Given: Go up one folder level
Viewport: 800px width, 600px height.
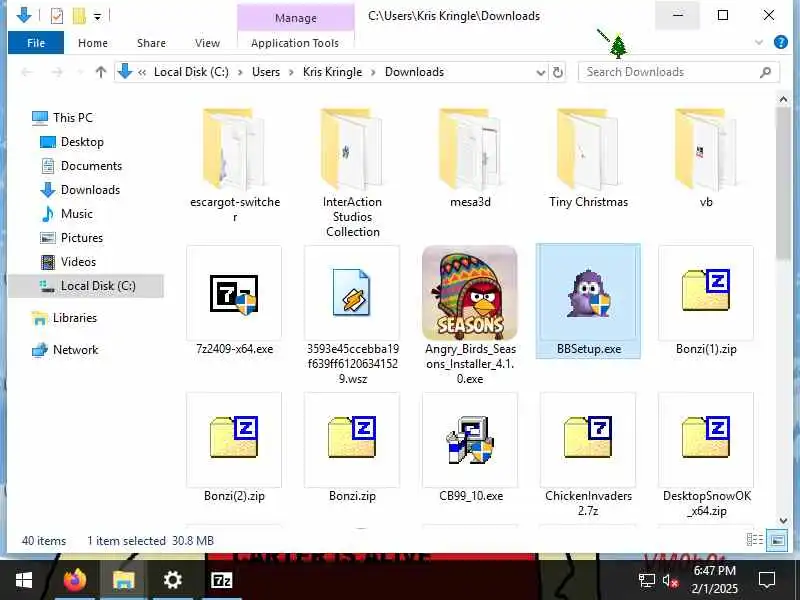Looking at the screenshot, I should point(101,72).
